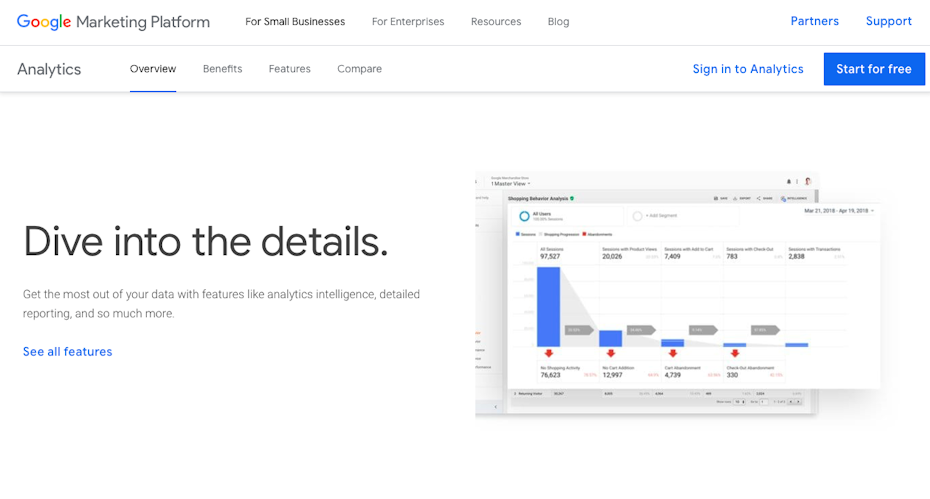The width and height of the screenshot is (930, 499).
Task: Click the Share icon in the report toolbar
Action: point(762,199)
